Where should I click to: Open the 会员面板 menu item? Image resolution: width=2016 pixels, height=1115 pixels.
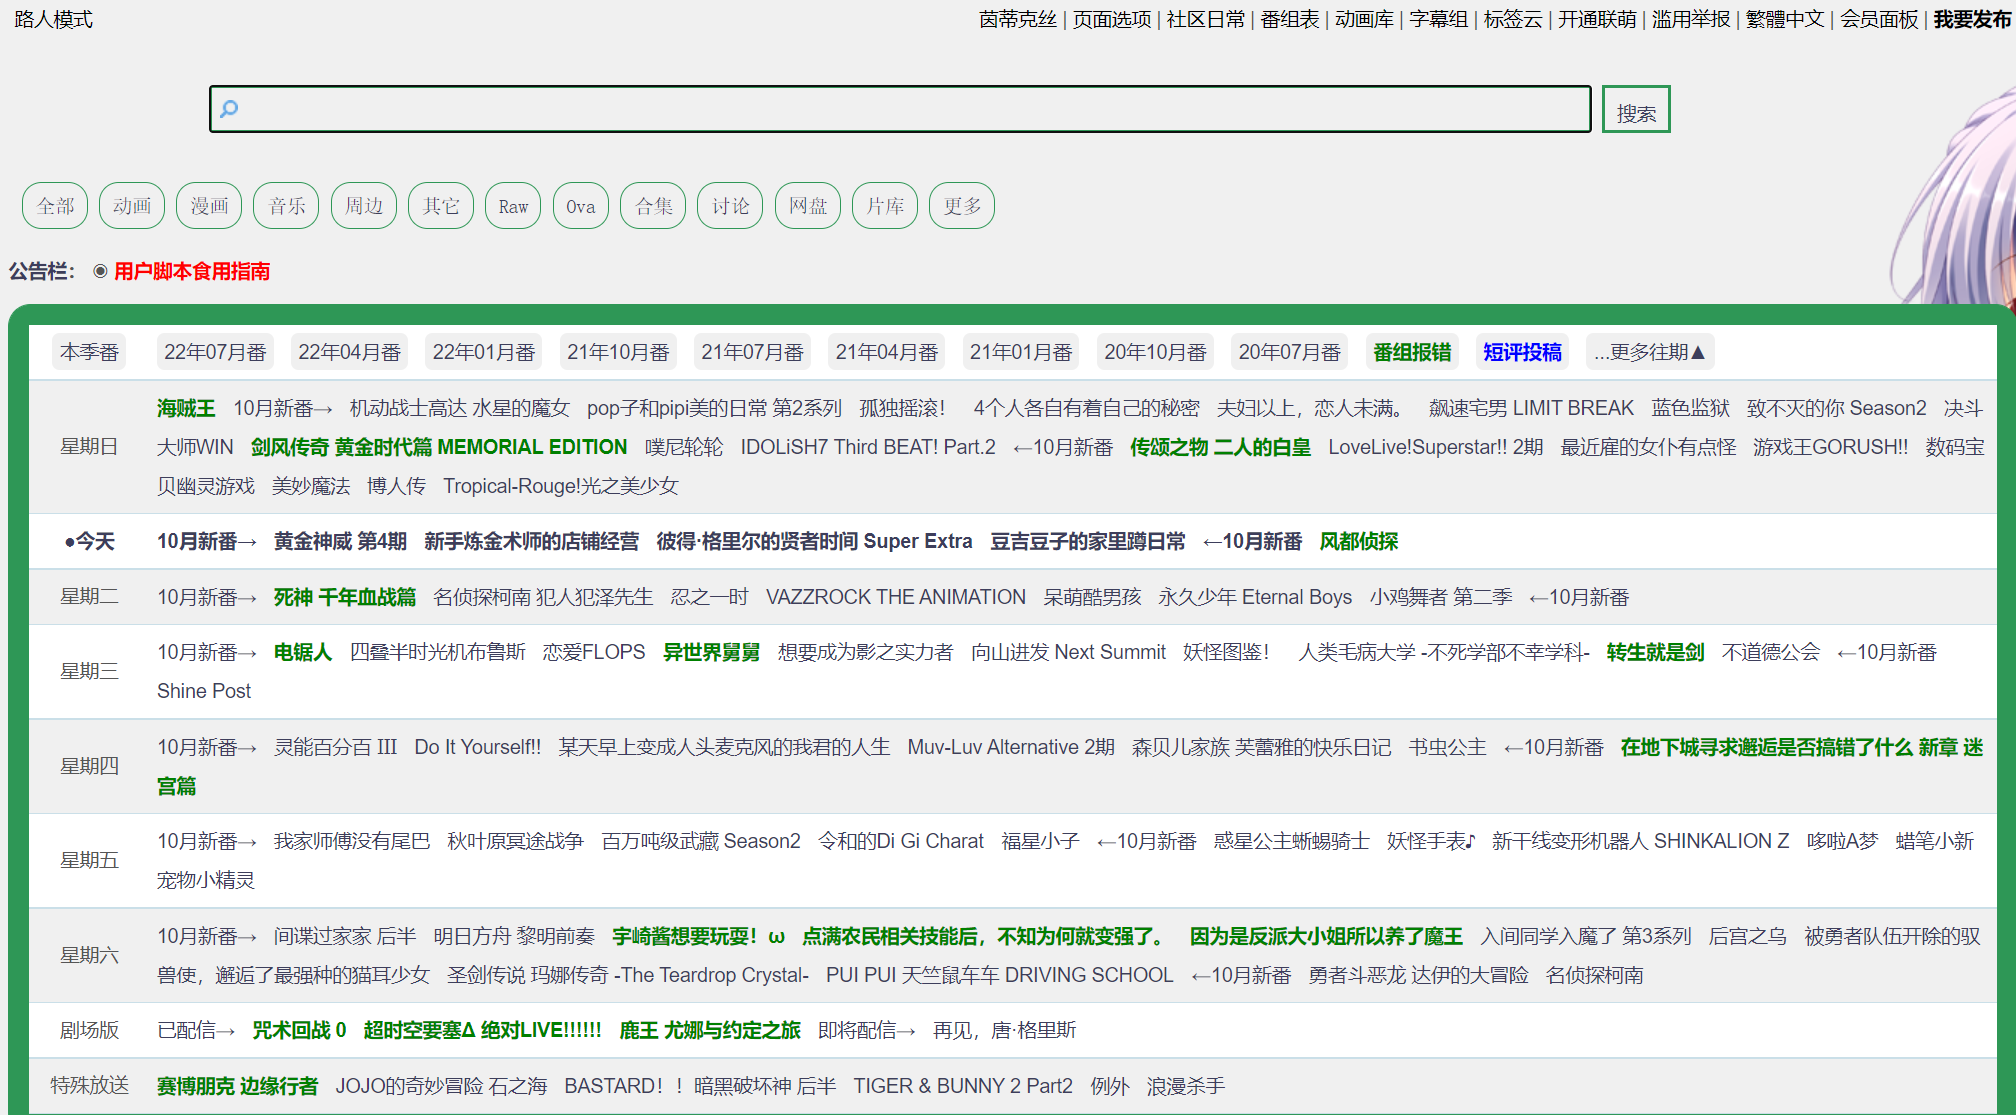[1878, 19]
